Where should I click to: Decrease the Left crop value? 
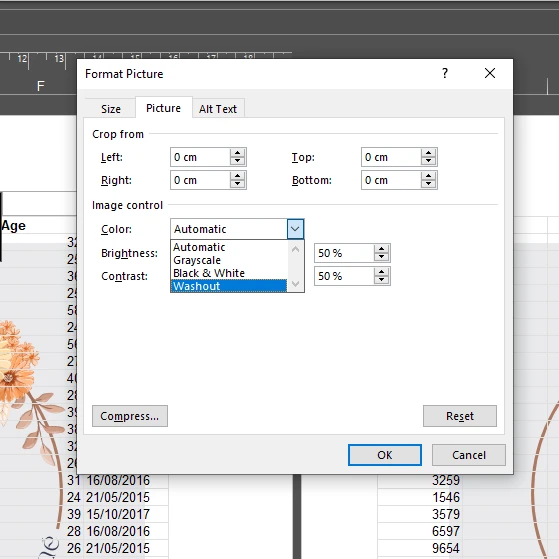point(237,161)
